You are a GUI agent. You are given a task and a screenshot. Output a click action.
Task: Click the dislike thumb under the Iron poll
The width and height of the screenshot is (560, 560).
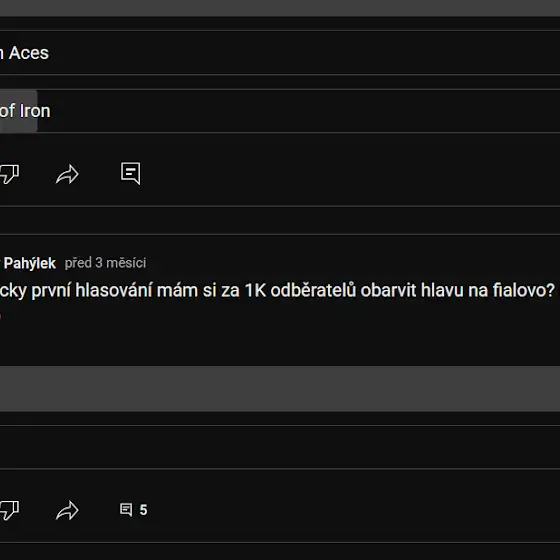9,174
